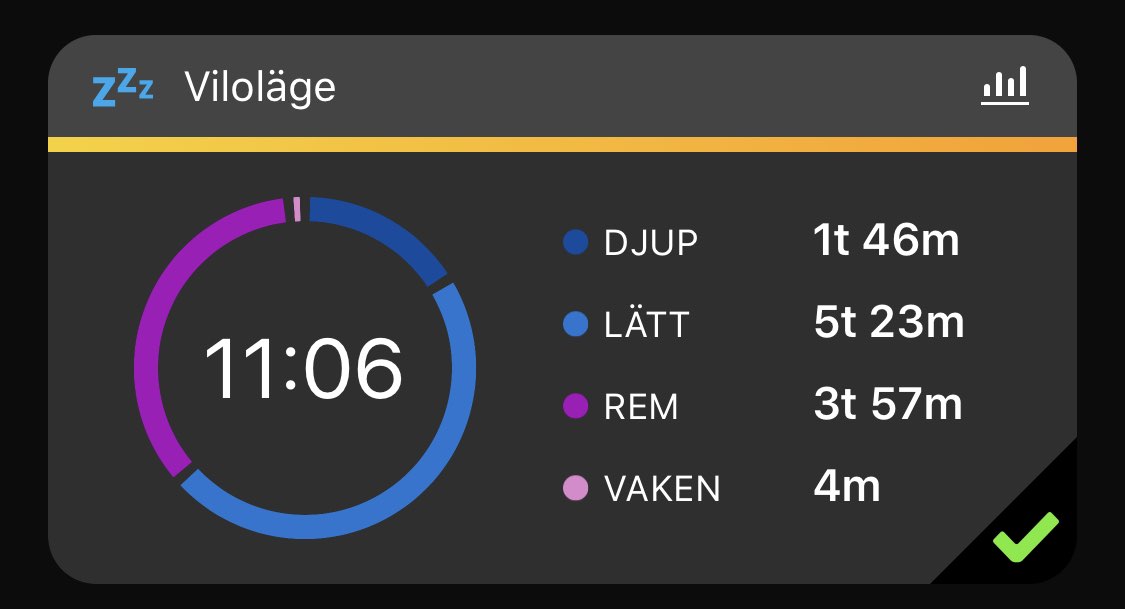Screen dimensions: 1125x609
Task: Tap the 4m awake value
Action: tap(847, 486)
